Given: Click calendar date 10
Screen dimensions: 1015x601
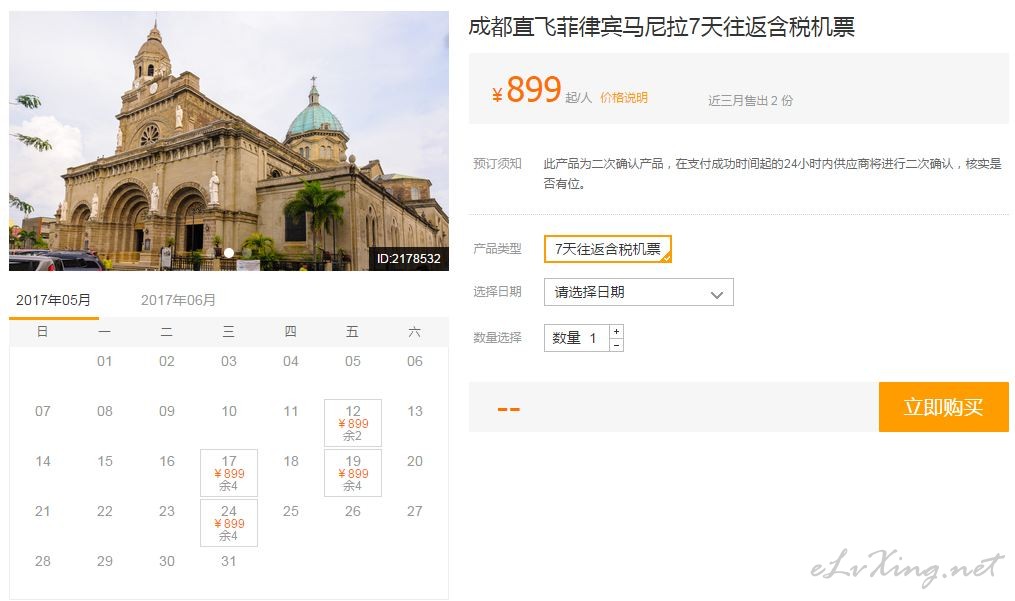Looking at the screenshot, I should (x=229, y=411).
